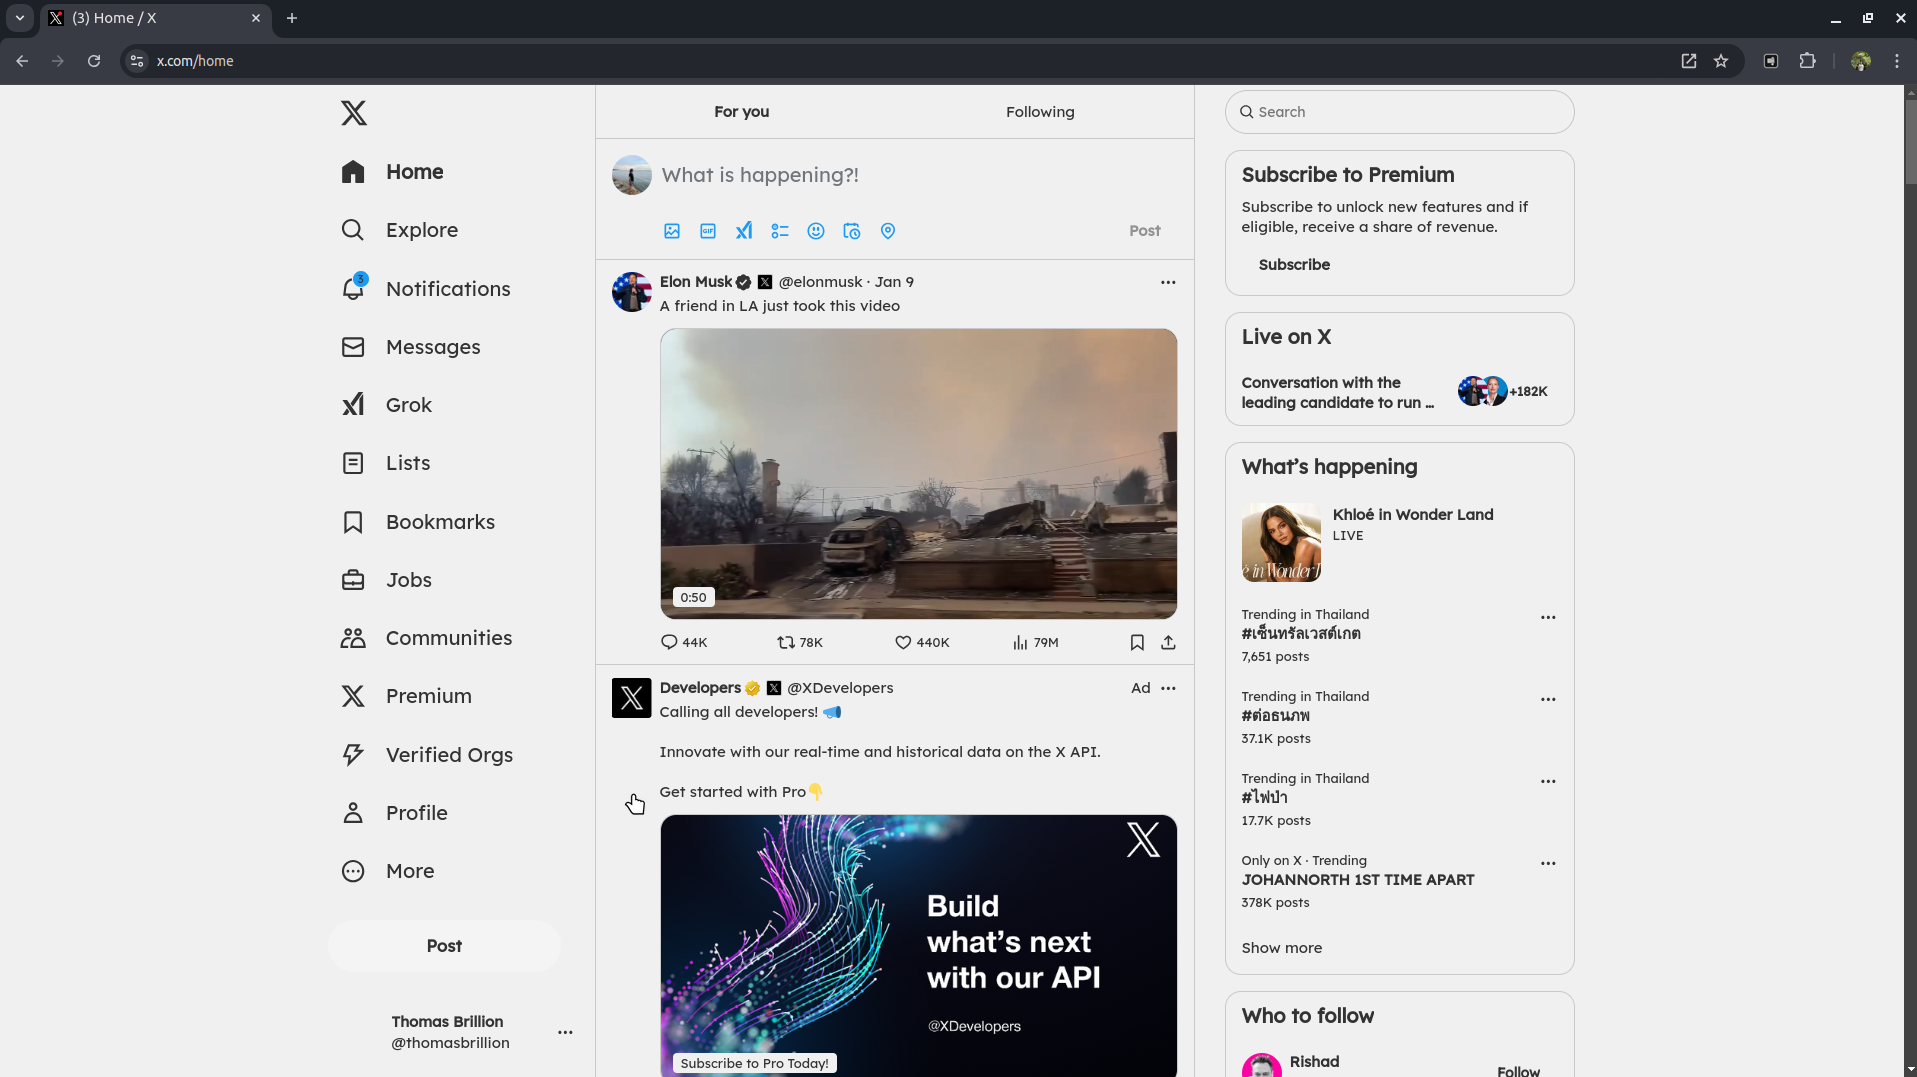Open Grok from the left sidebar

coord(408,405)
